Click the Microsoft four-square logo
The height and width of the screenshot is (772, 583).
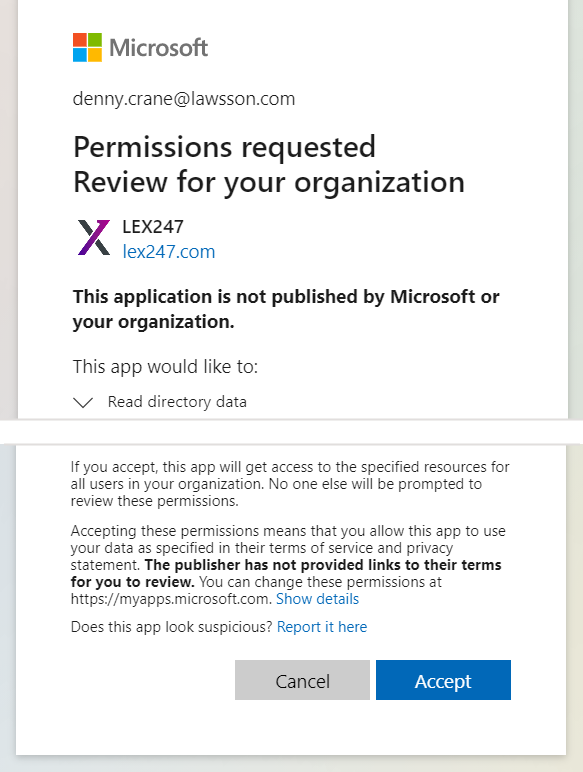pos(87,47)
